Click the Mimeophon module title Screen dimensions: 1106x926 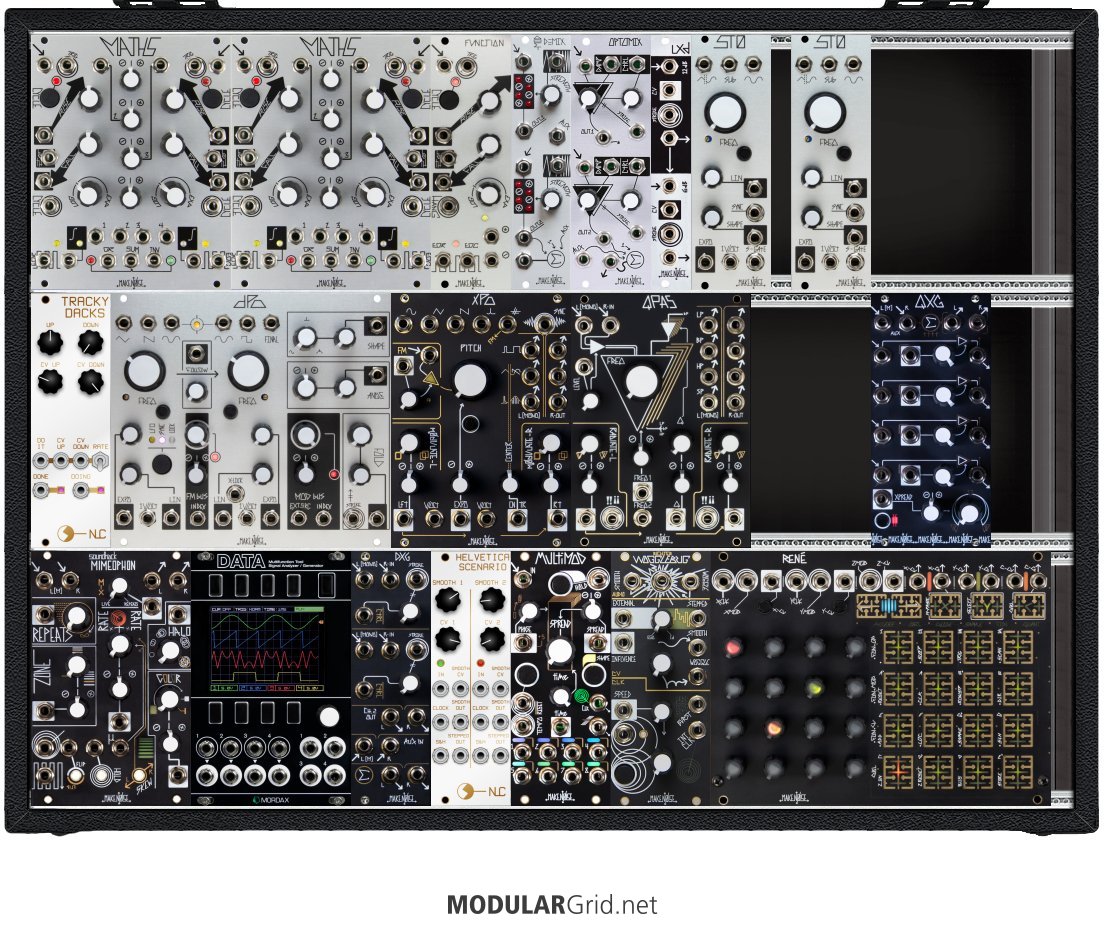(113, 563)
